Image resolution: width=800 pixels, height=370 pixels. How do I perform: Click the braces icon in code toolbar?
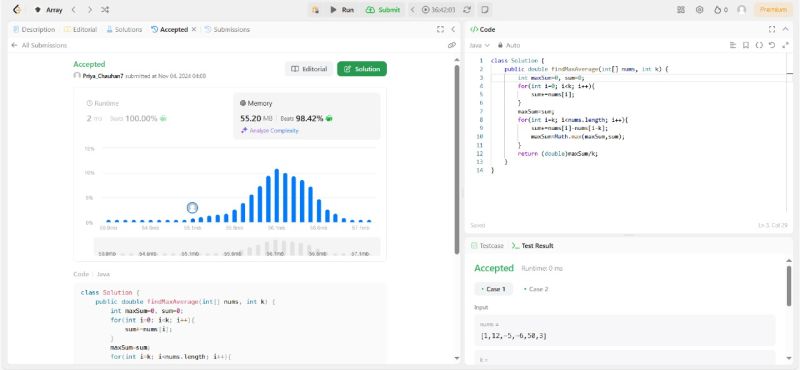point(759,45)
